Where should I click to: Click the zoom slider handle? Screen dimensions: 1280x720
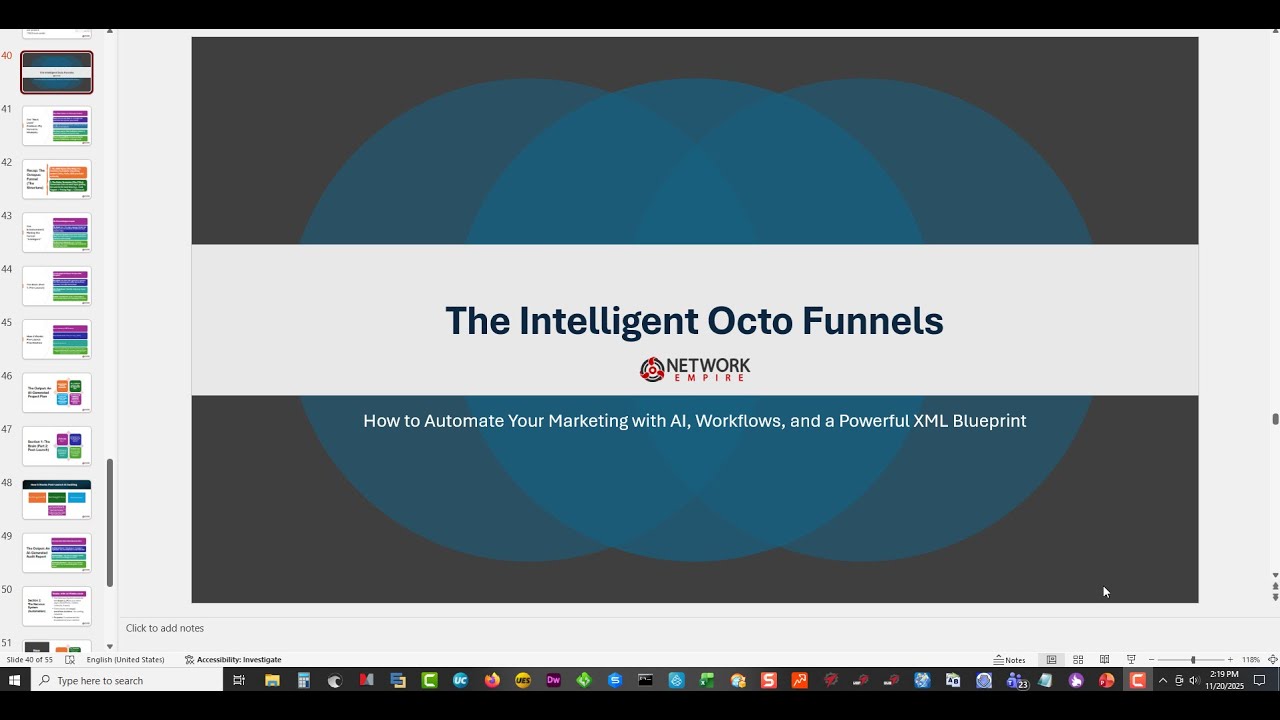1192,660
